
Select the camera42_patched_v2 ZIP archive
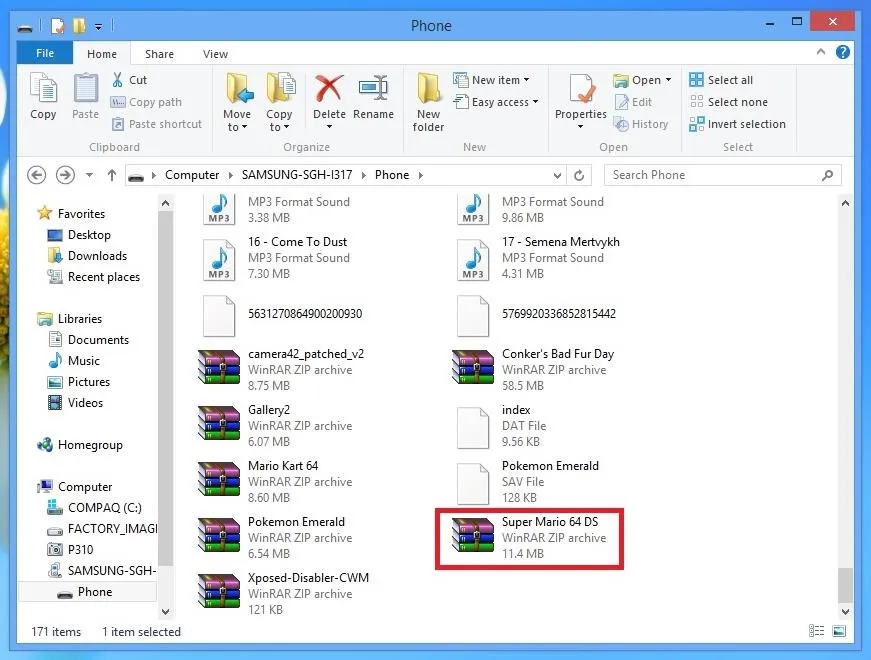click(x=282, y=370)
